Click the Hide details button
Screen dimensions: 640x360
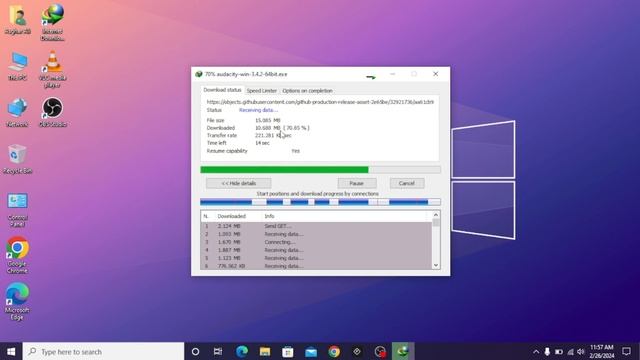pos(238,183)
